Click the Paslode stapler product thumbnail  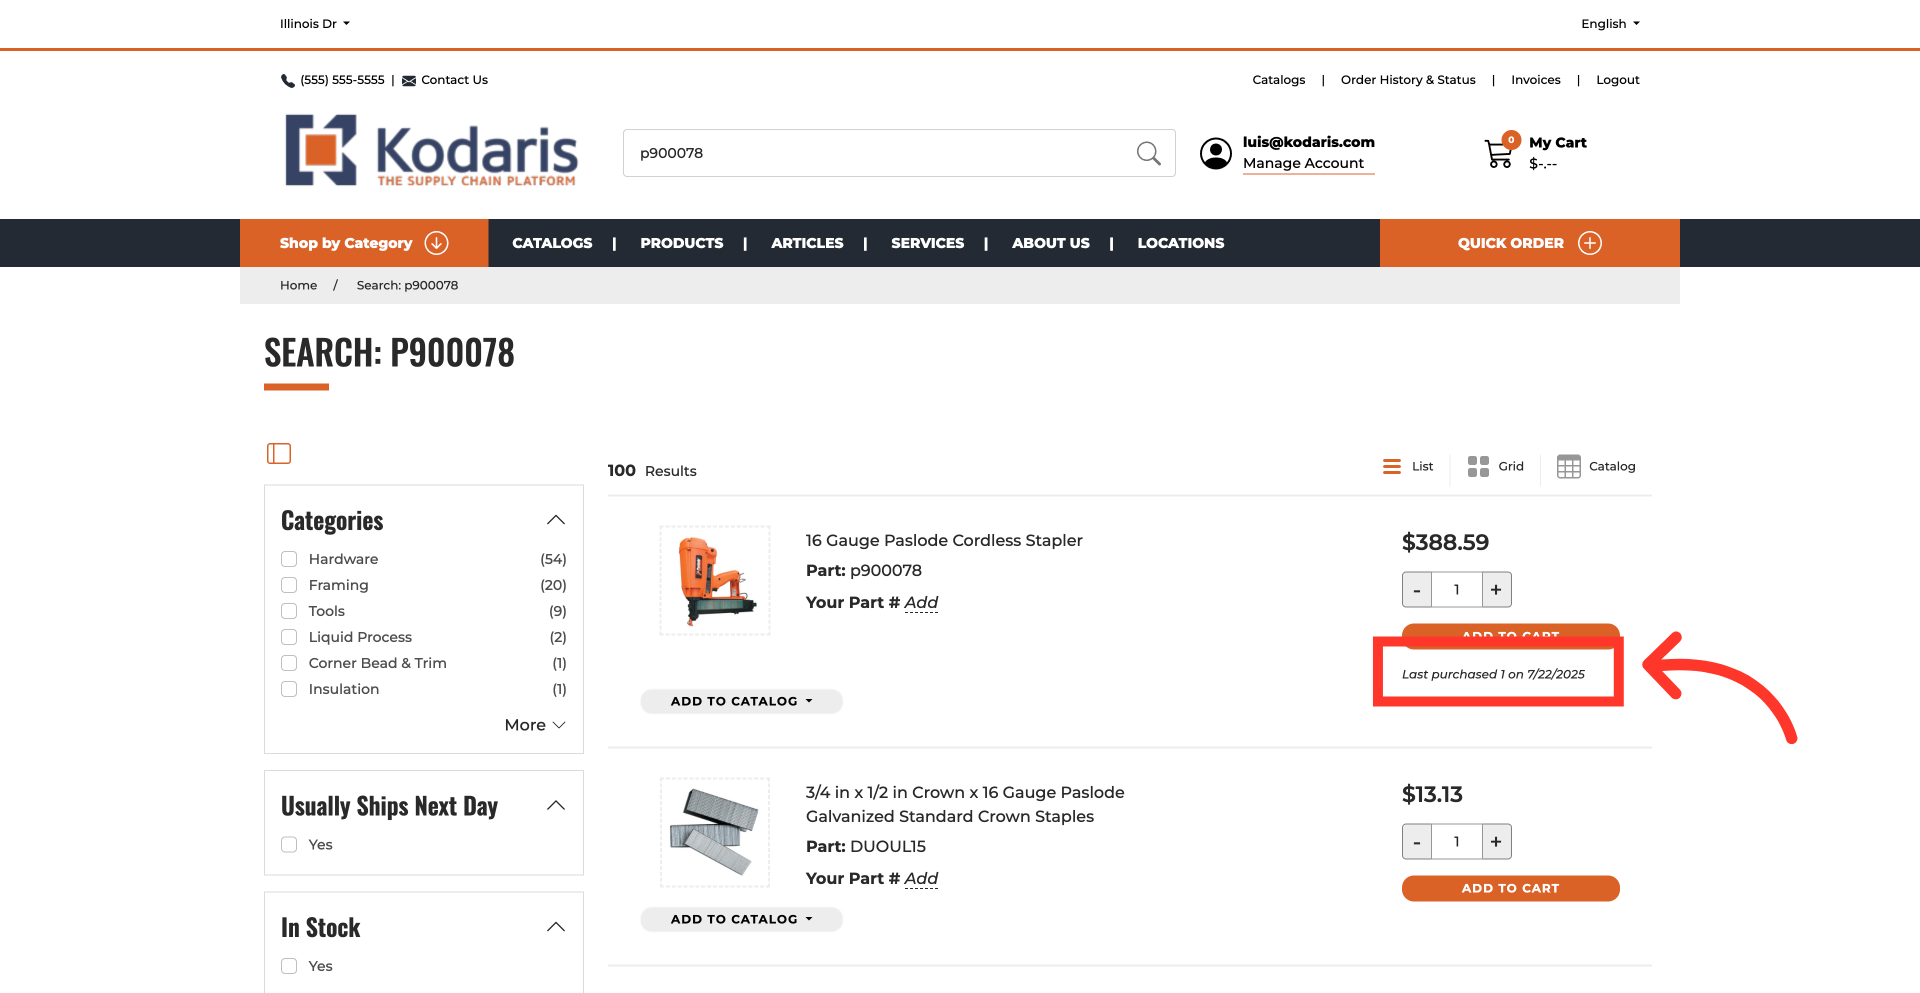coord(715,580)
